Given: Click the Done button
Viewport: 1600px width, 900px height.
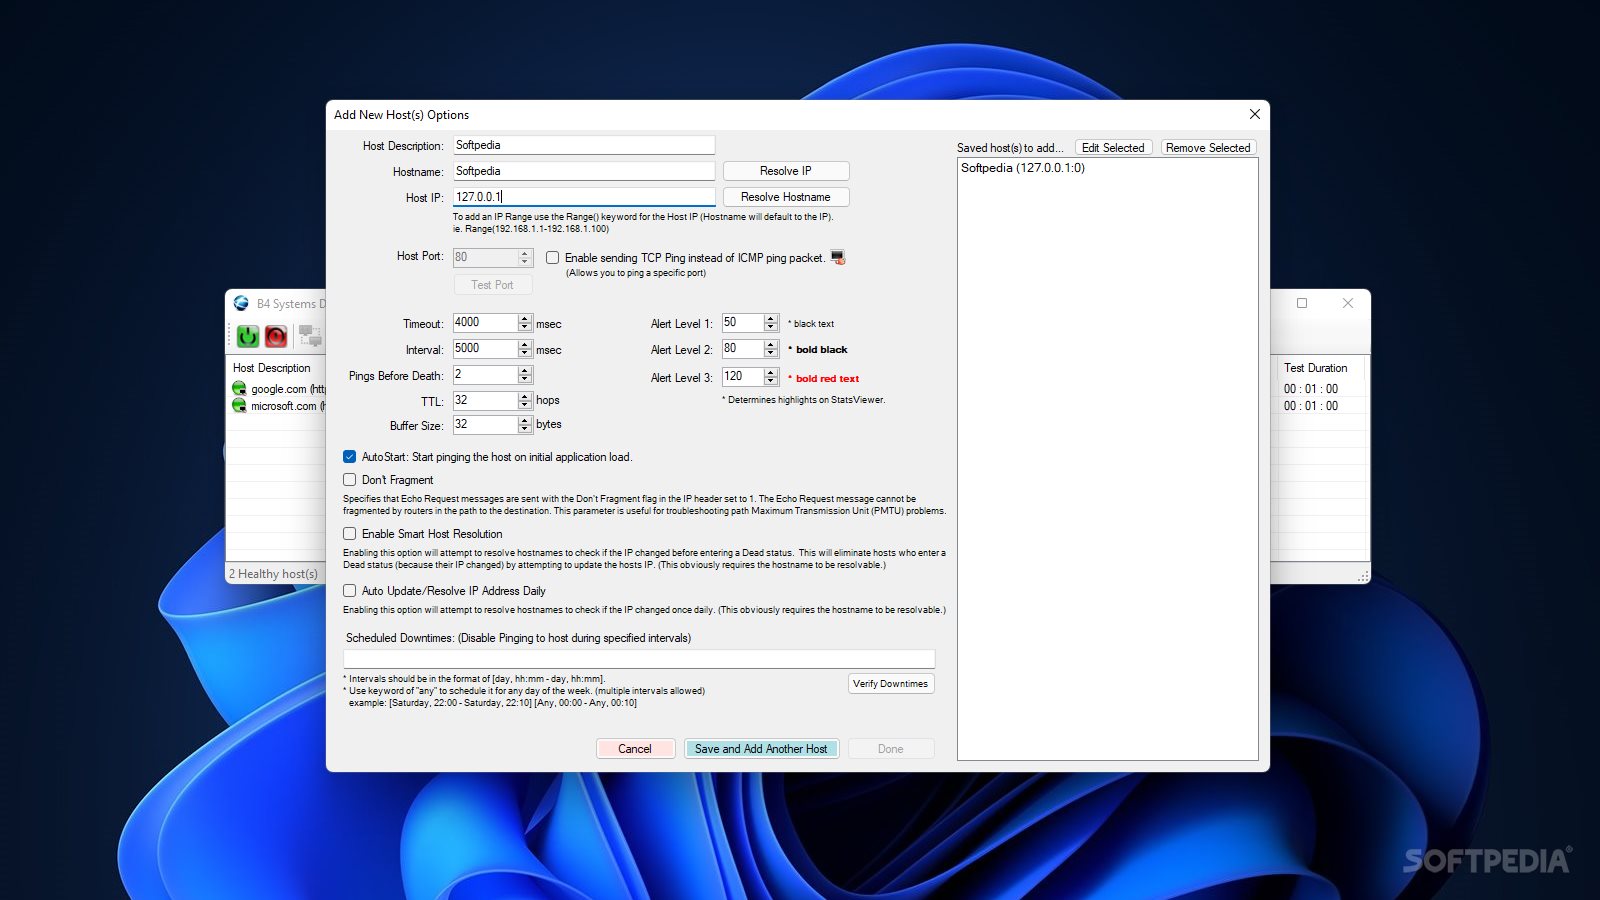Looking at the screenshot, I should [891, 749].
